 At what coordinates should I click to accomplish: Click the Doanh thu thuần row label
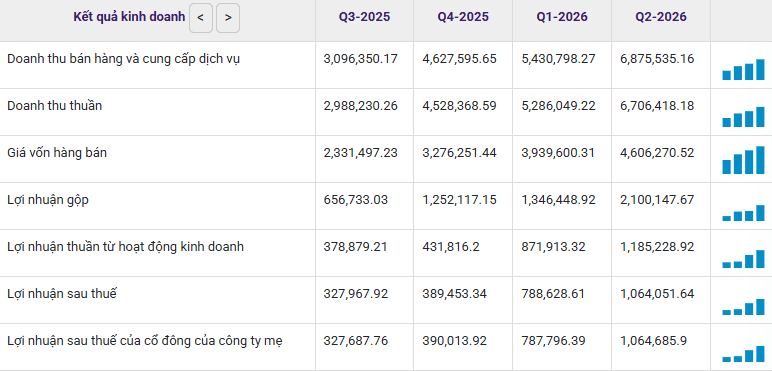pyautogui.click(x=55, y=105)
